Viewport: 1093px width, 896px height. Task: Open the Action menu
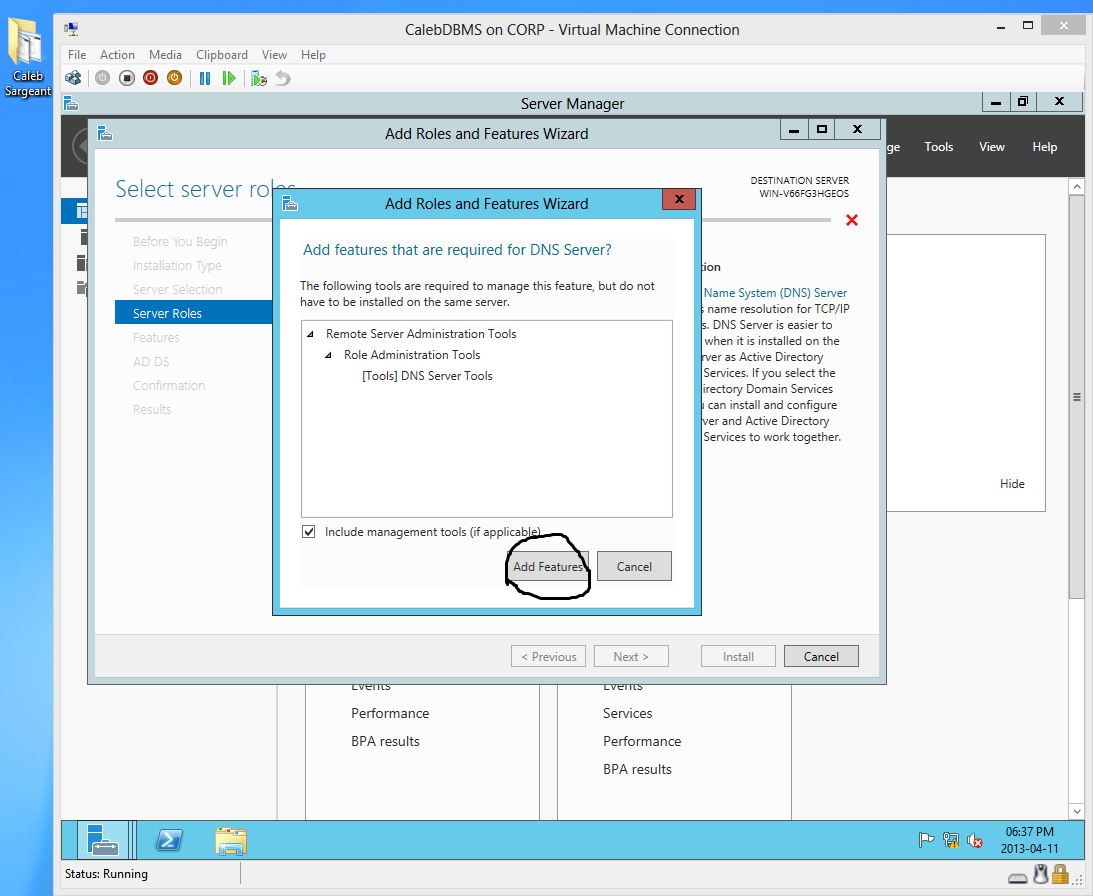tap(117, 54)
